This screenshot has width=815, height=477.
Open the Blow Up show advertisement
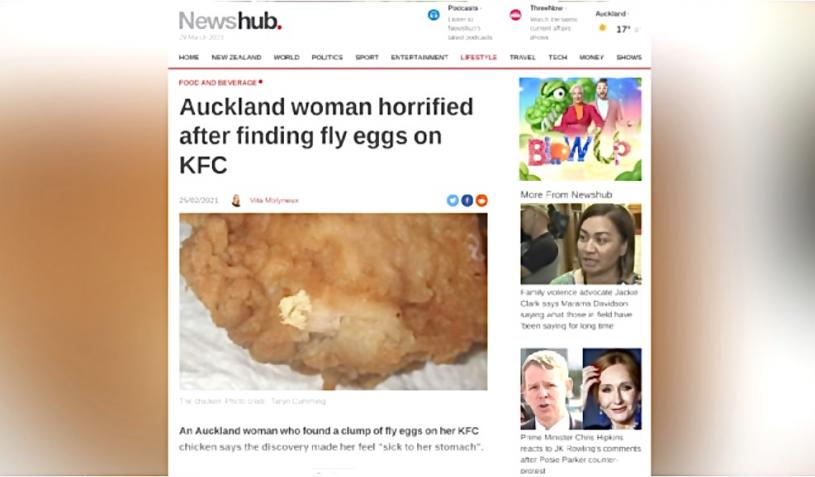580,129
